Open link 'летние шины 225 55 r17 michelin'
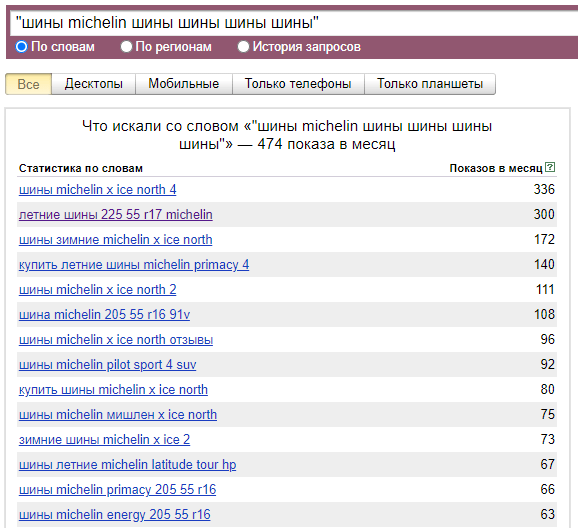Image resolution: width=578 pixels, height=528 pixels. click(115, 215)
